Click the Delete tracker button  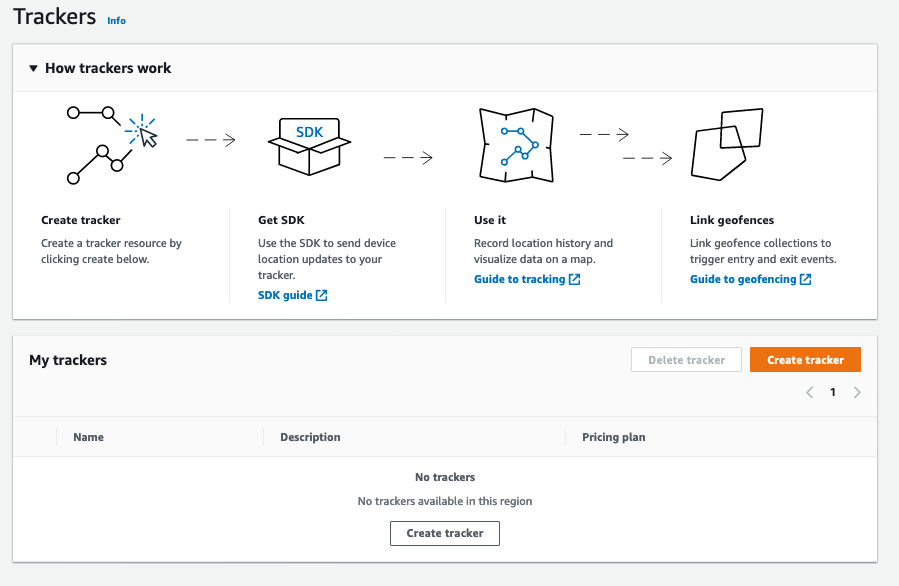(686, 359)
